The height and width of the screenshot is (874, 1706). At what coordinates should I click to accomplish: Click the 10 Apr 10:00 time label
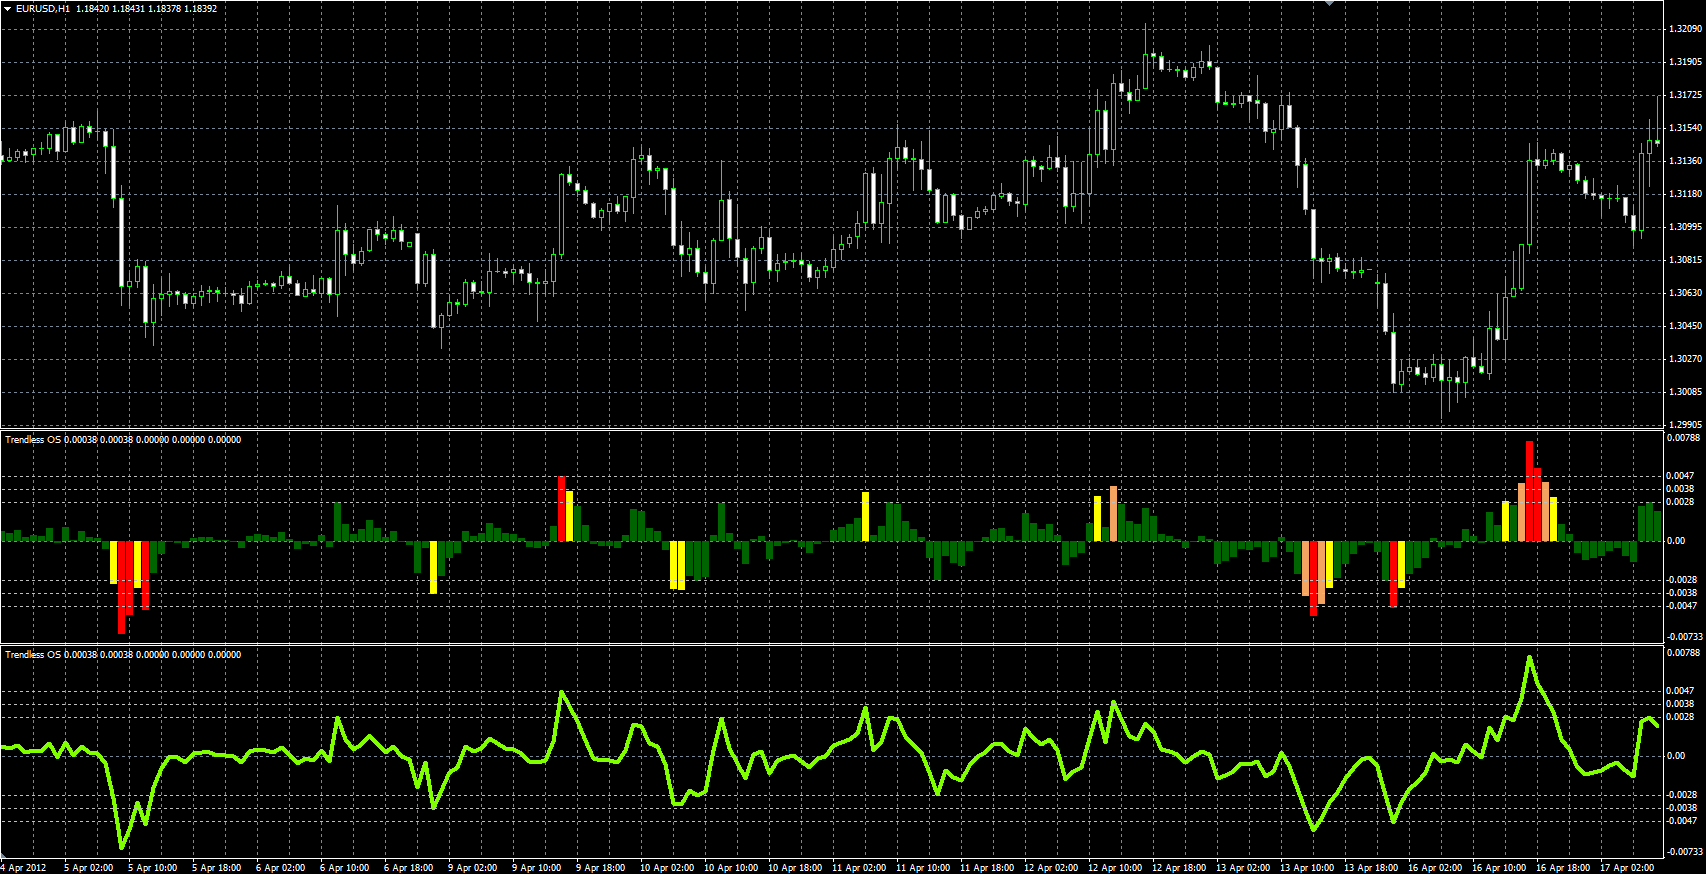pos(731,868)
